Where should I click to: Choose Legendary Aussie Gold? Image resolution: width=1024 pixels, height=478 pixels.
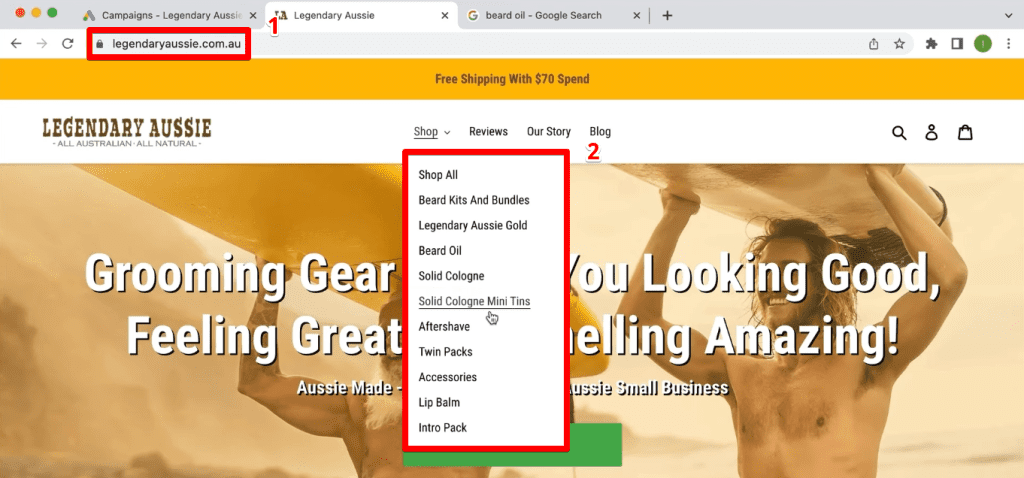point(473,225)
